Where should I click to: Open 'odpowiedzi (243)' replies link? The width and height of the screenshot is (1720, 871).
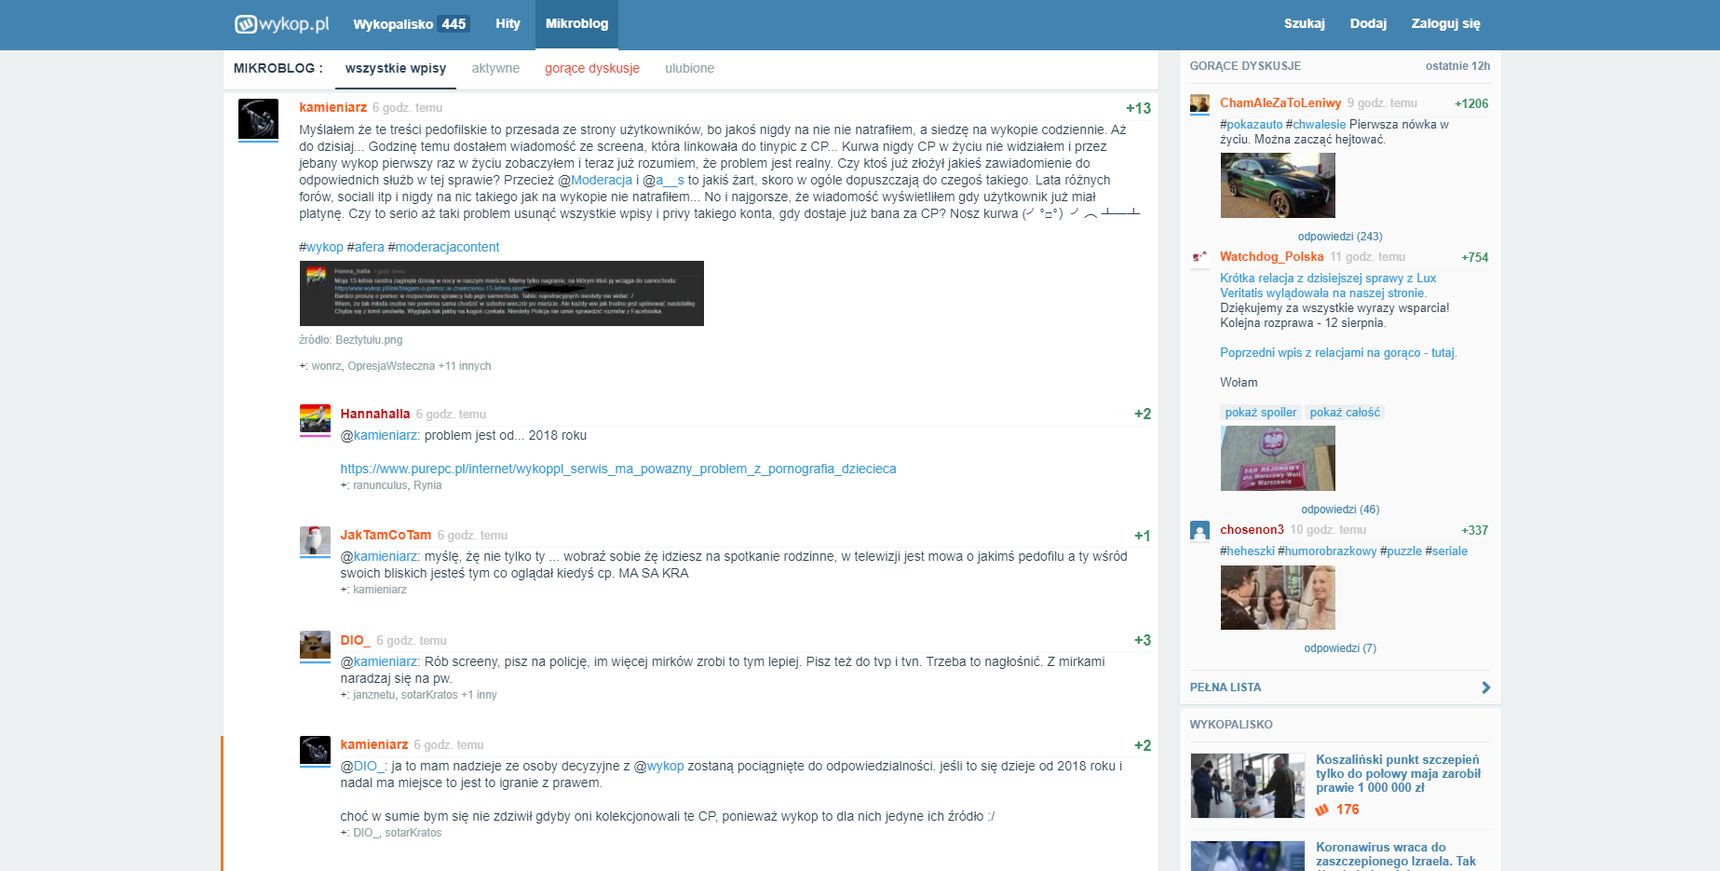[x=1340, y=237]
